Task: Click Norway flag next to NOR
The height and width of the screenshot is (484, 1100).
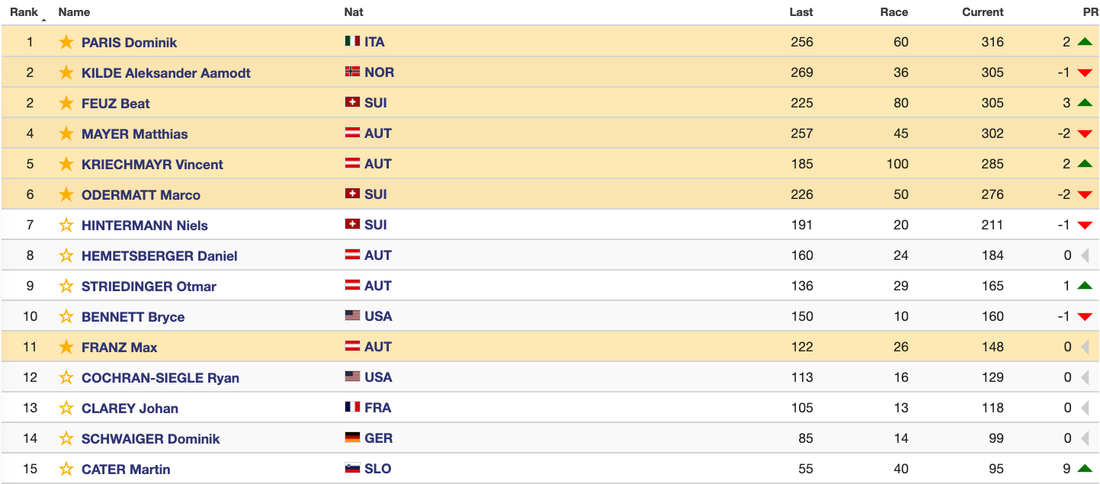Action: 352,72
